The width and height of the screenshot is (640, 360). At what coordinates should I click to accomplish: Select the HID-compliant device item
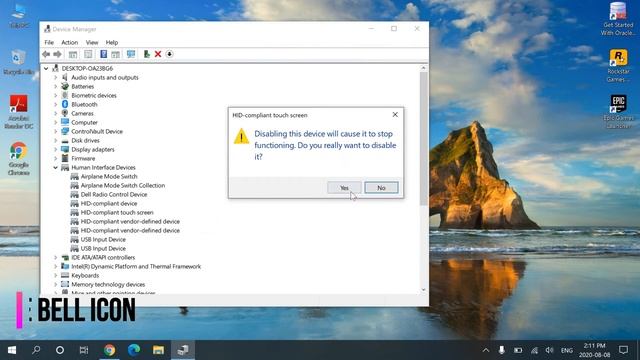109,203
